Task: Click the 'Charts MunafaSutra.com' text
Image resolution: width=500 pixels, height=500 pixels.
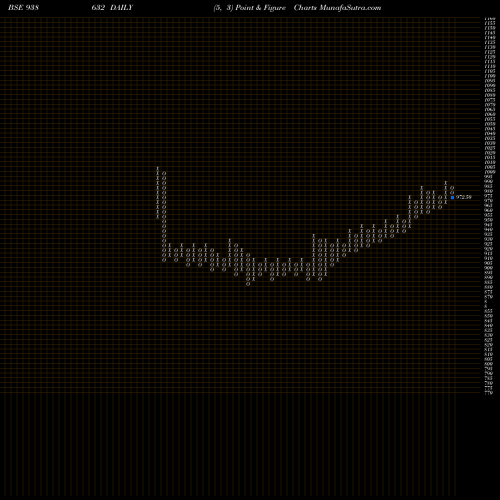Action: point(337,8)
